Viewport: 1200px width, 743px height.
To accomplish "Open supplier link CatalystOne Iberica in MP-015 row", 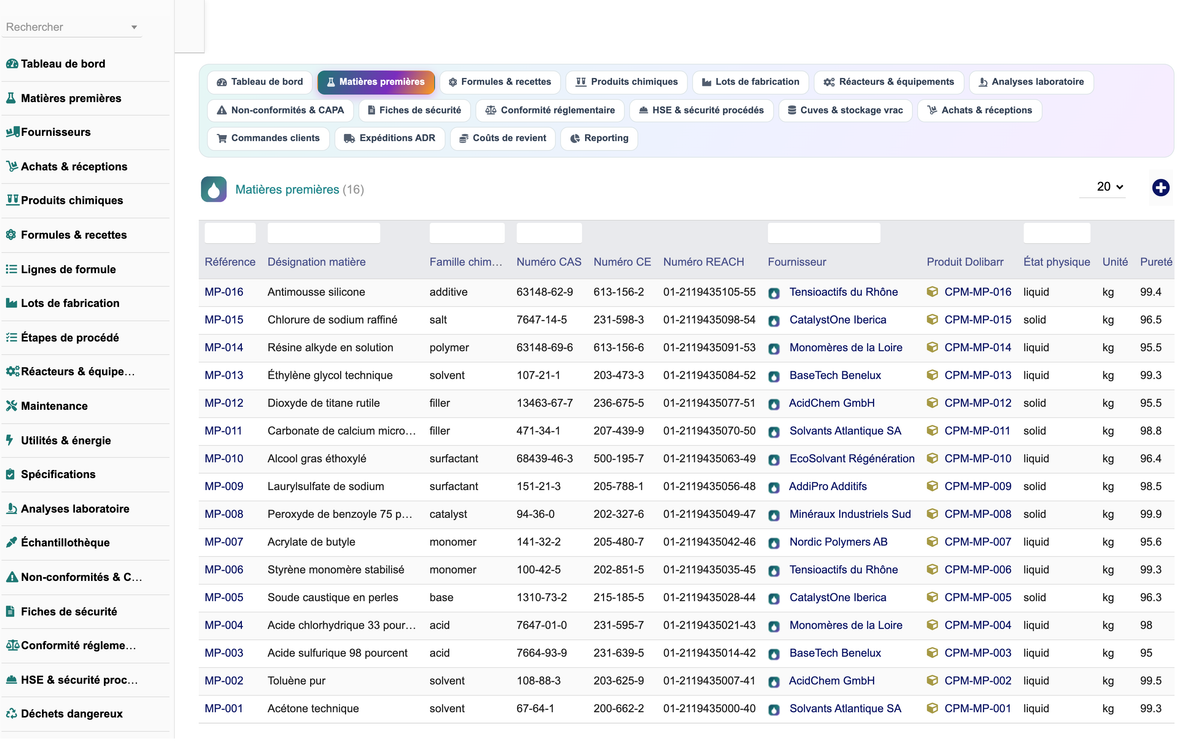I will pyautogui.click(x=838, y=320).
